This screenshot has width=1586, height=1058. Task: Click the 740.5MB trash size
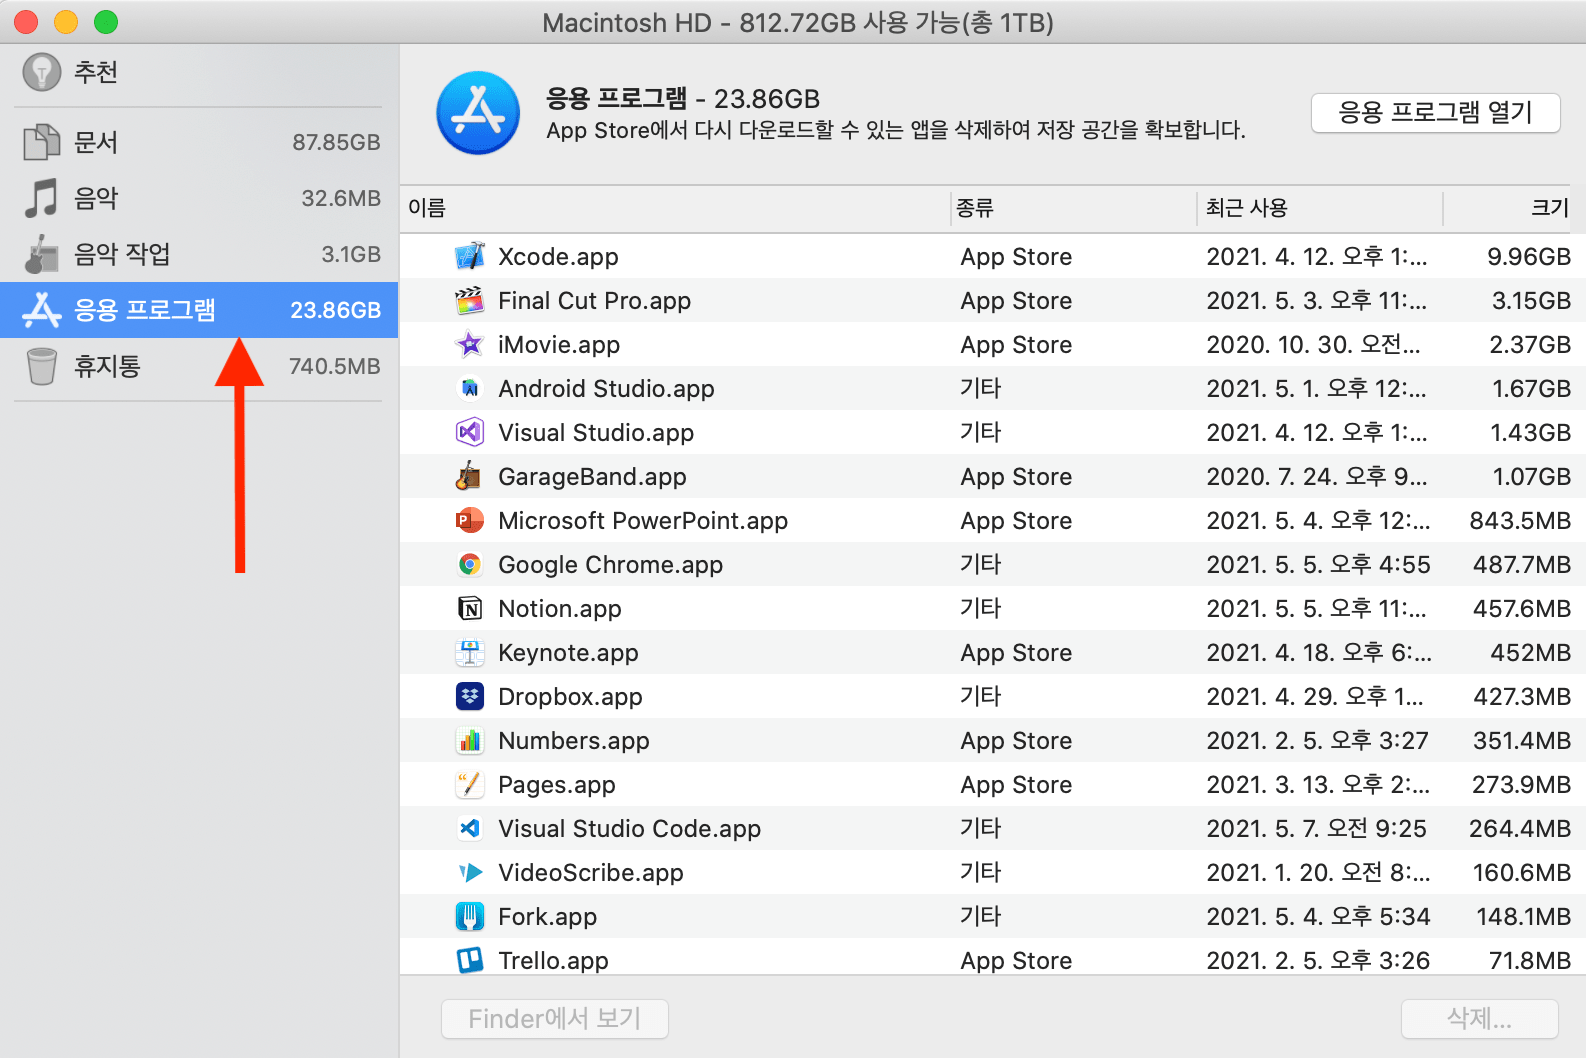click(334, 366)
